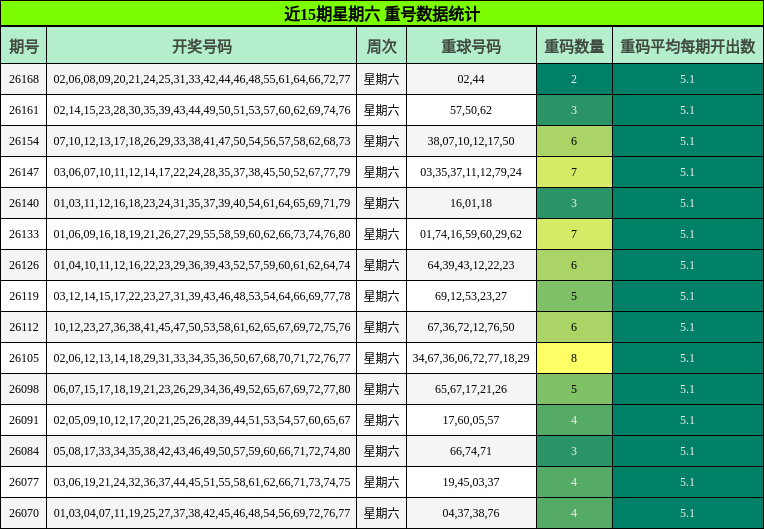Select issue number 26140

24,203
